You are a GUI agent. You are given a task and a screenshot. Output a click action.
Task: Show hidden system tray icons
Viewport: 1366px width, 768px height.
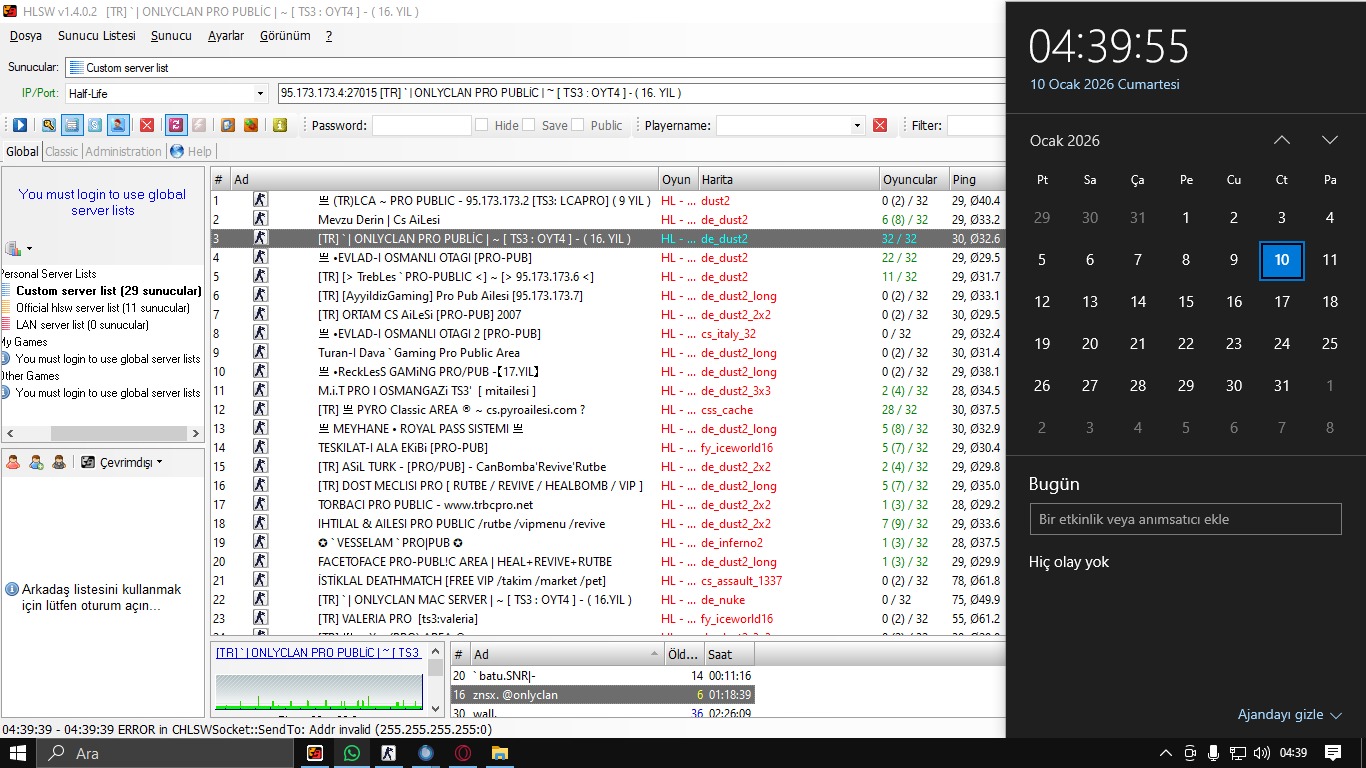point(1166,753)
